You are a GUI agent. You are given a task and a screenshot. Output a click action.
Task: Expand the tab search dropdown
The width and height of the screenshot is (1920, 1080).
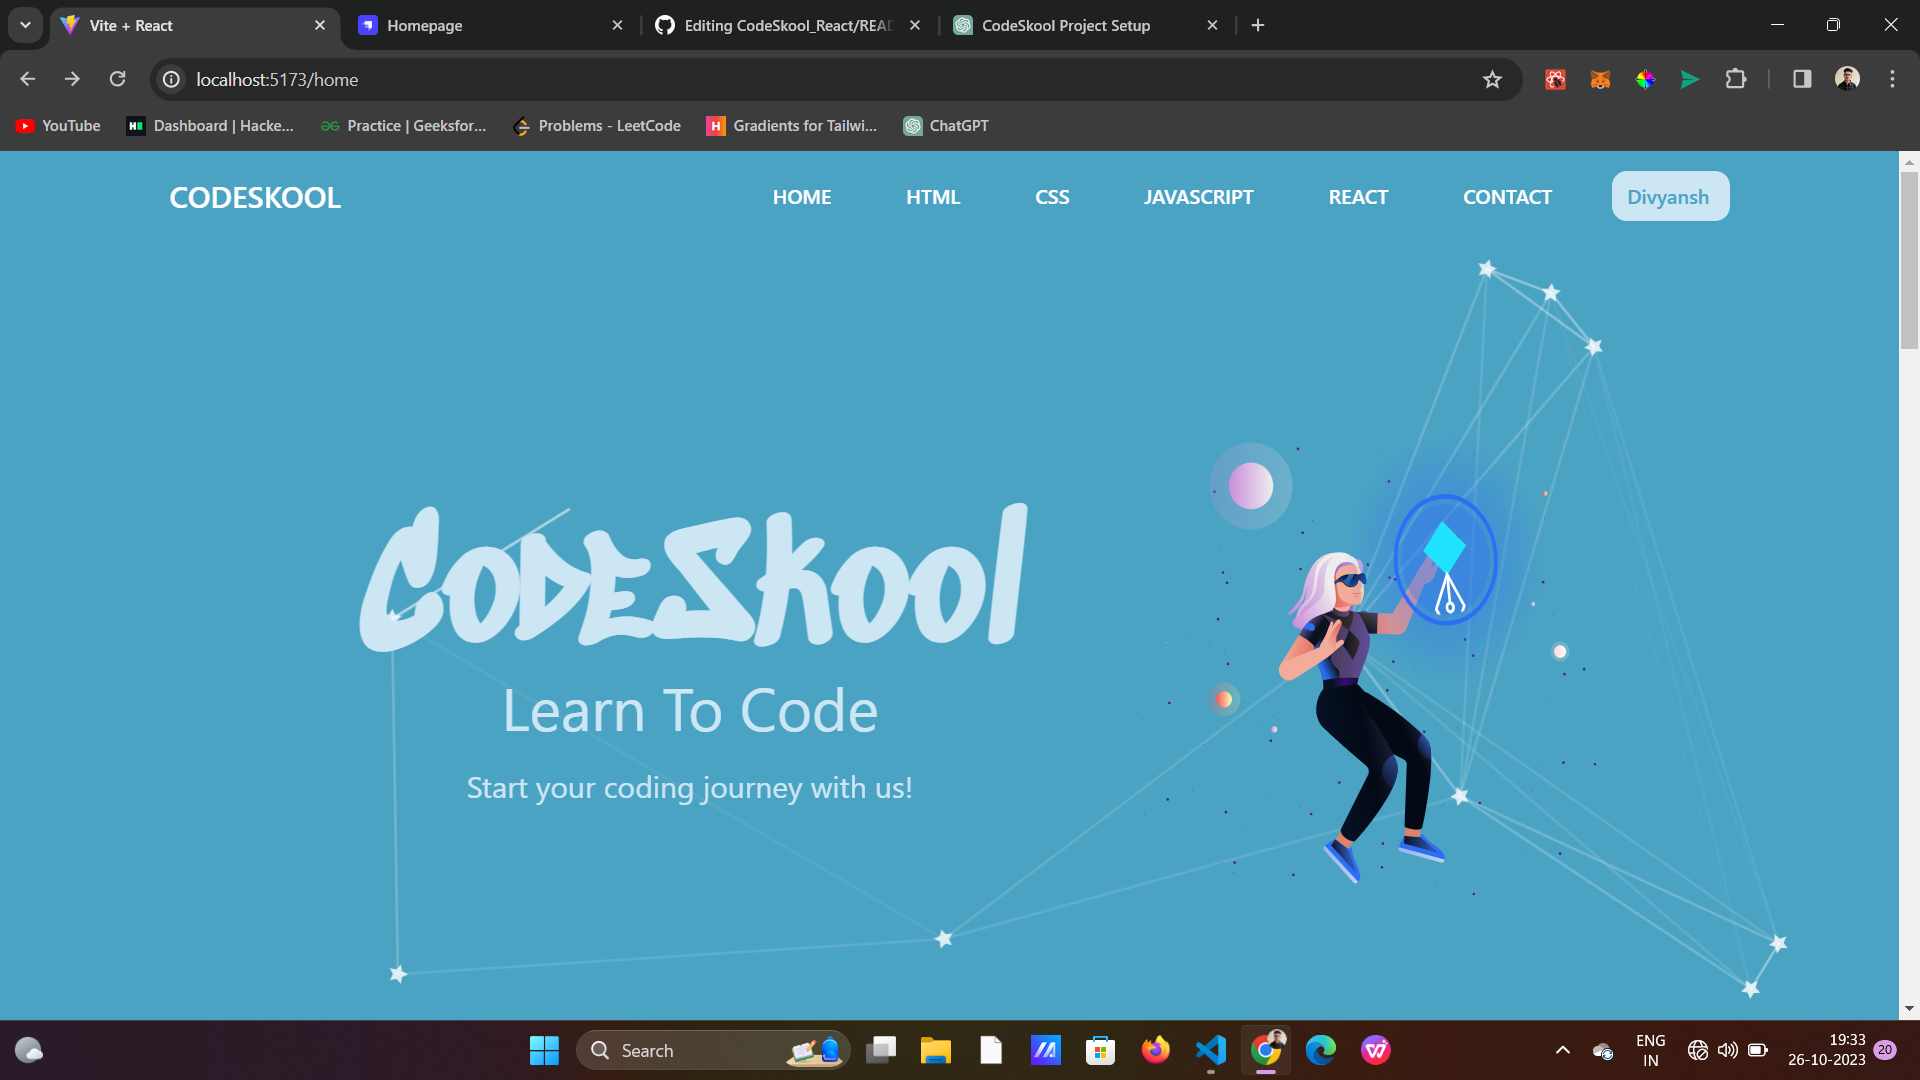tap(25, 25)
